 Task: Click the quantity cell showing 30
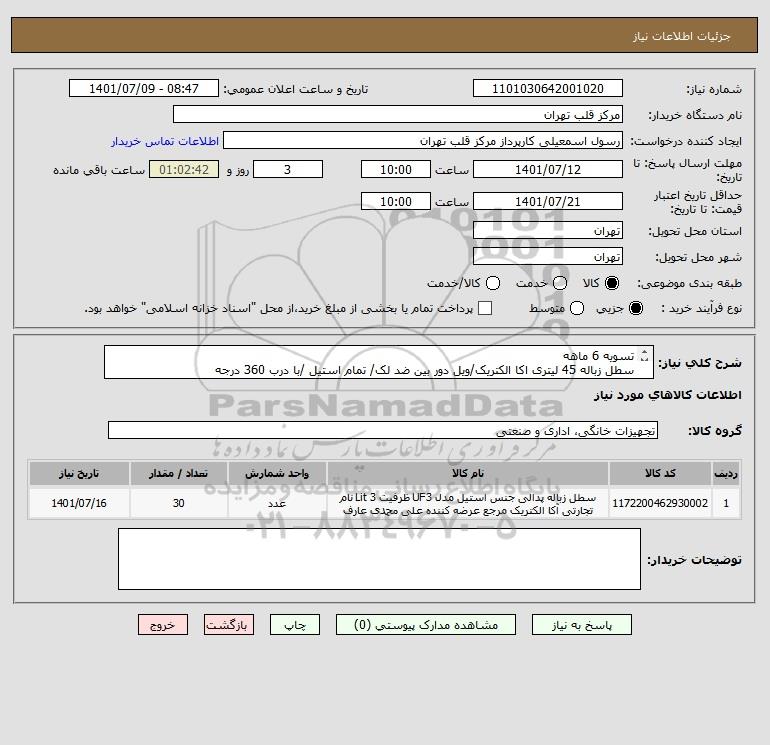pos(178,503)
